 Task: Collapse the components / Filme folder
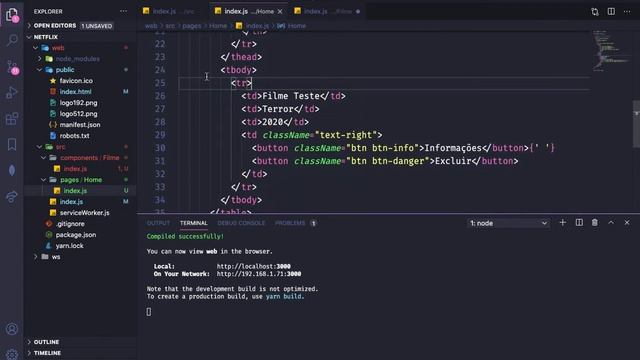pyautogui.click(x=80, y=158)
